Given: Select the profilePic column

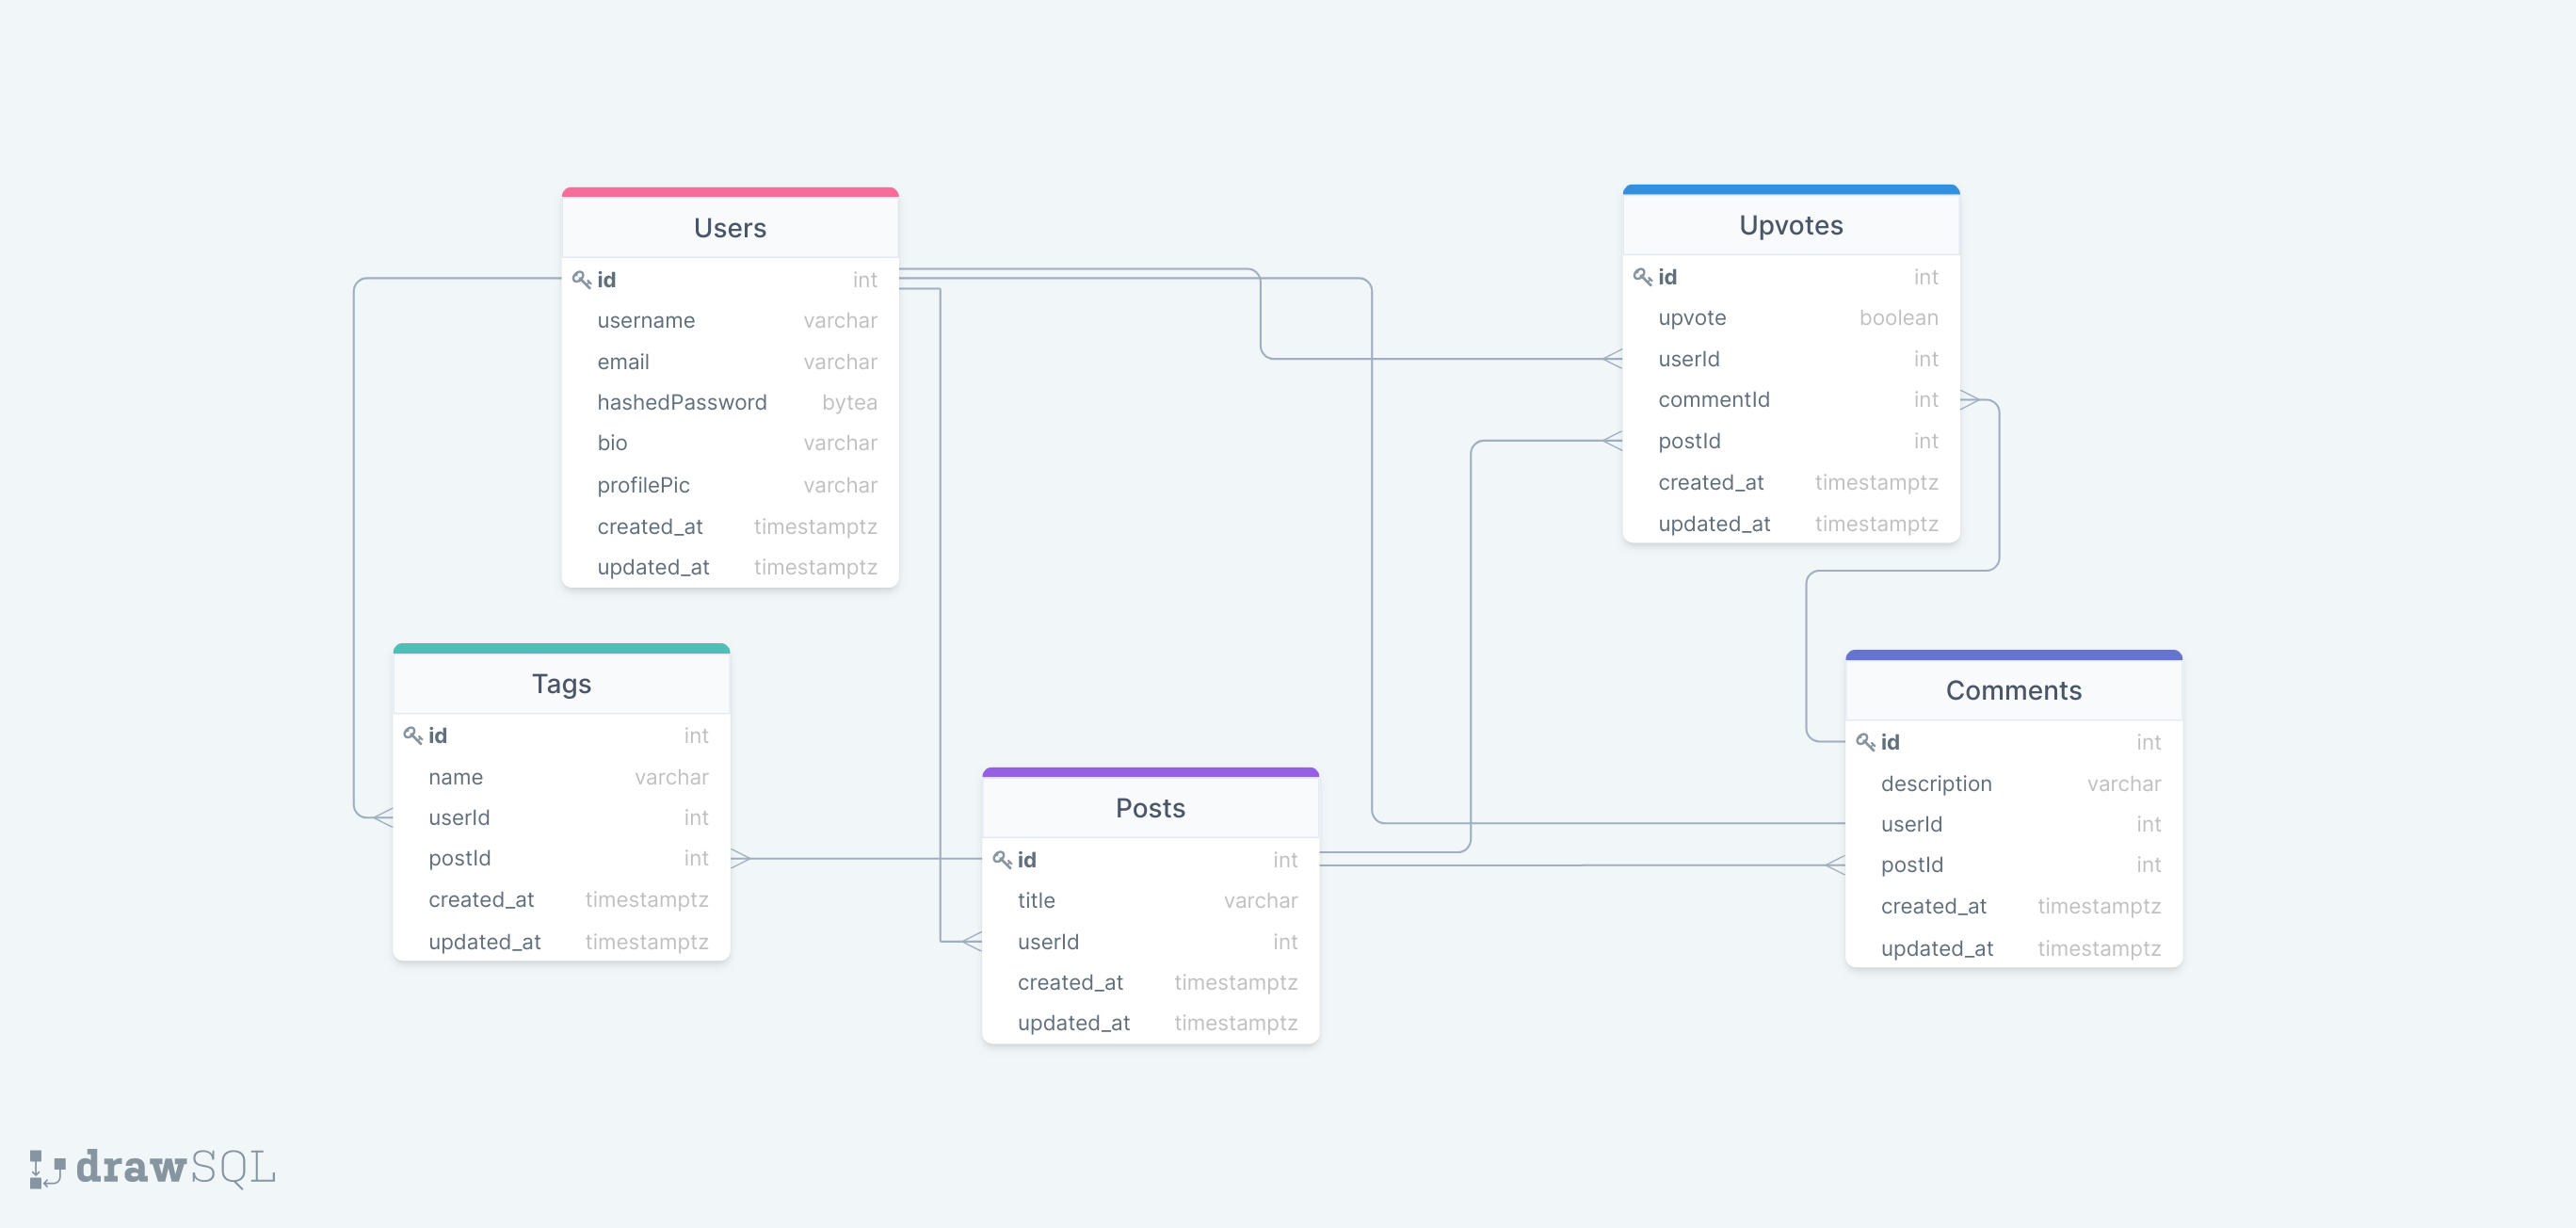Looking at the screenshot, I should (x=730, y=485).
